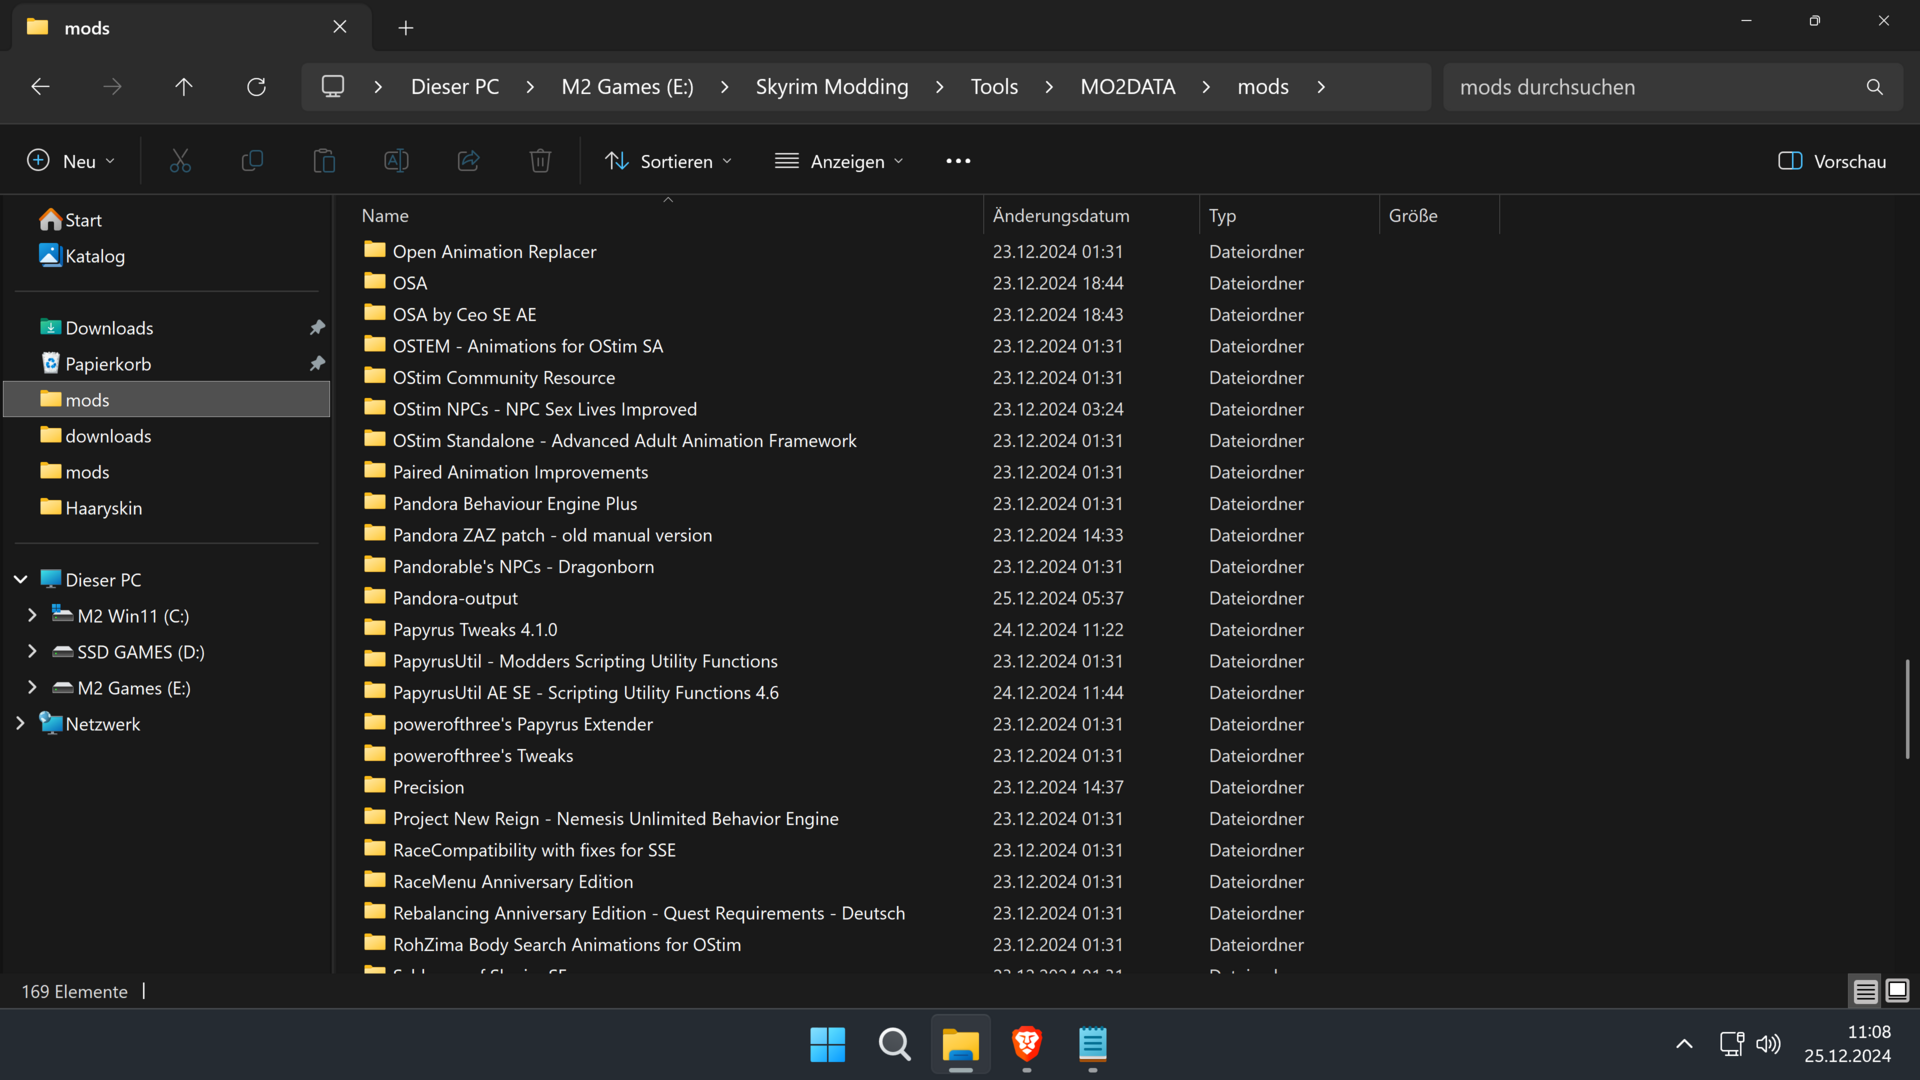
Task: Switch to large thumbnails view icon
Action: (x=1897, y=991)
